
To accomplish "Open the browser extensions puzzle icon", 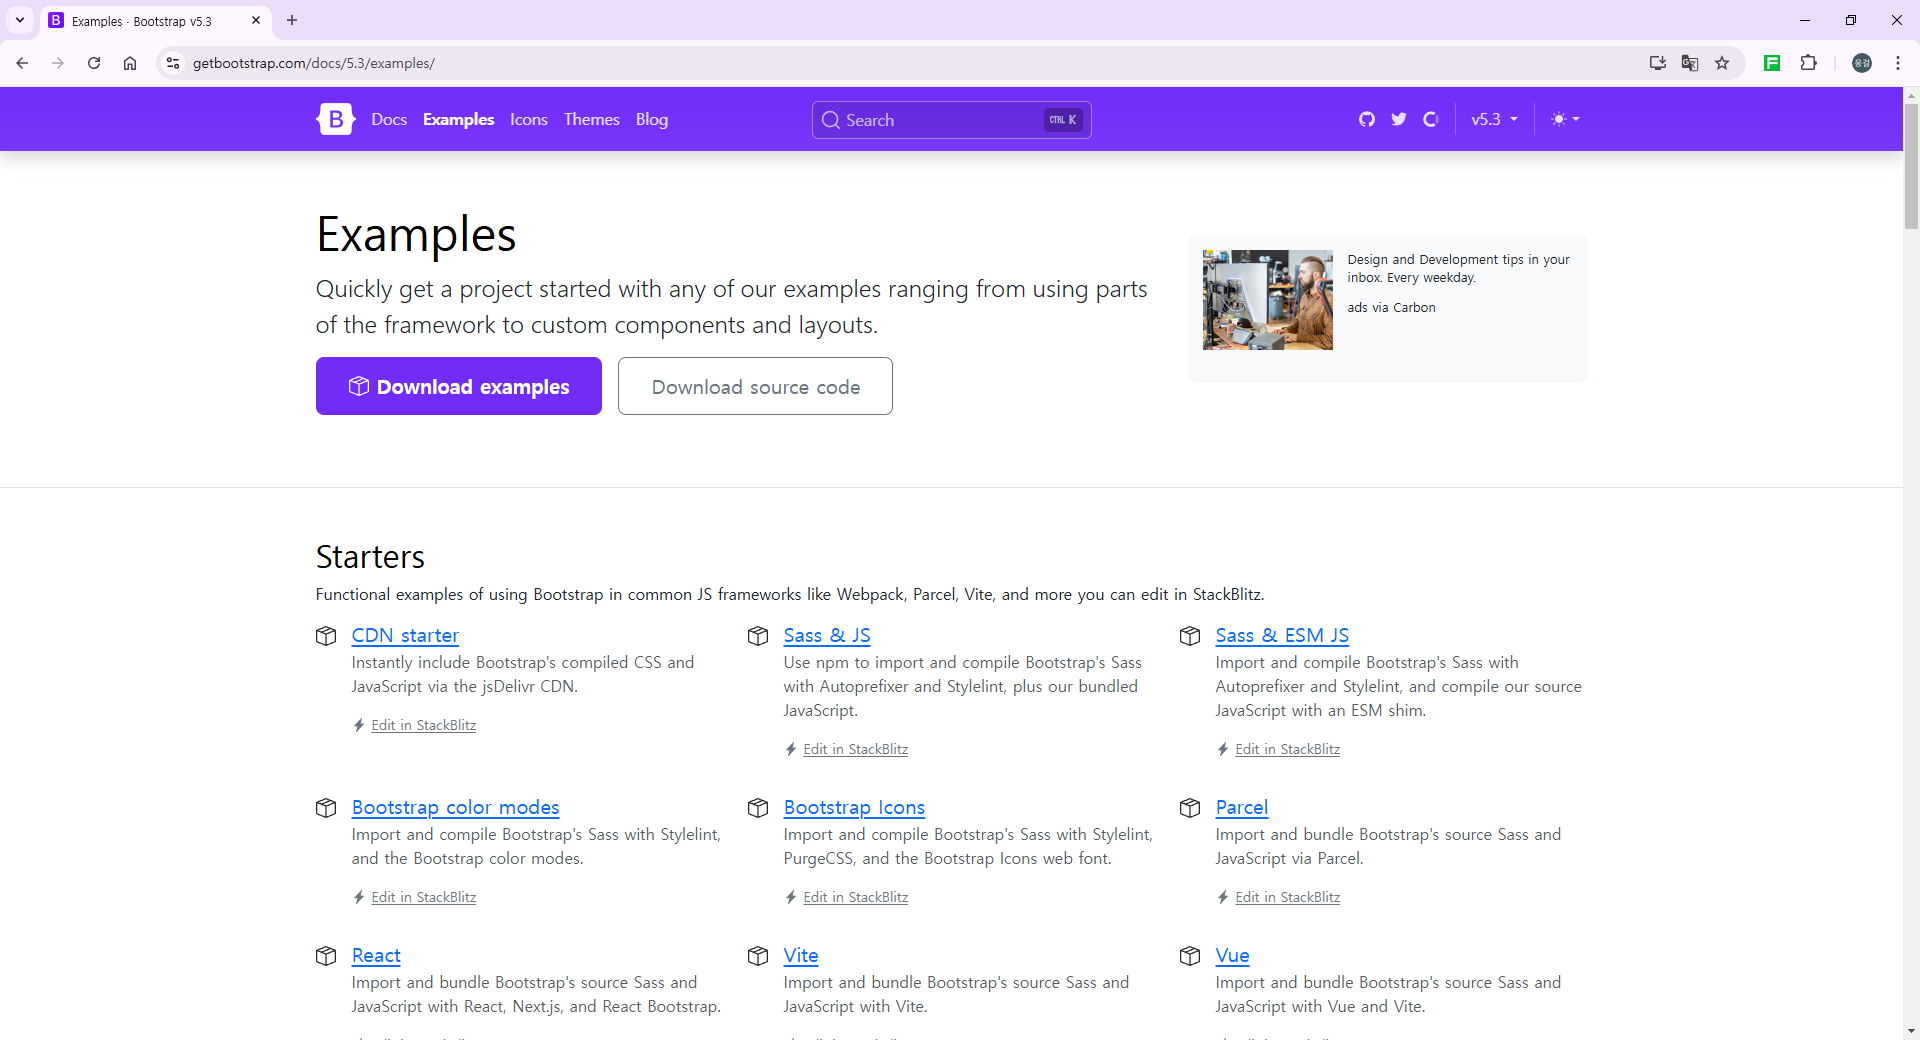I will (1808, 63).
